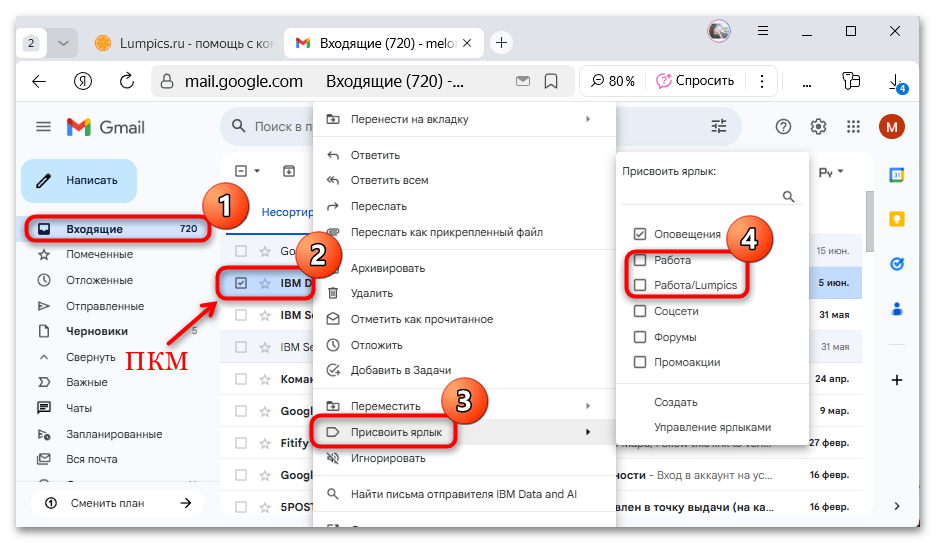This screenshot has height=543, width=936.
Task: Click the browser back arrow
Action: pos(39,81)
